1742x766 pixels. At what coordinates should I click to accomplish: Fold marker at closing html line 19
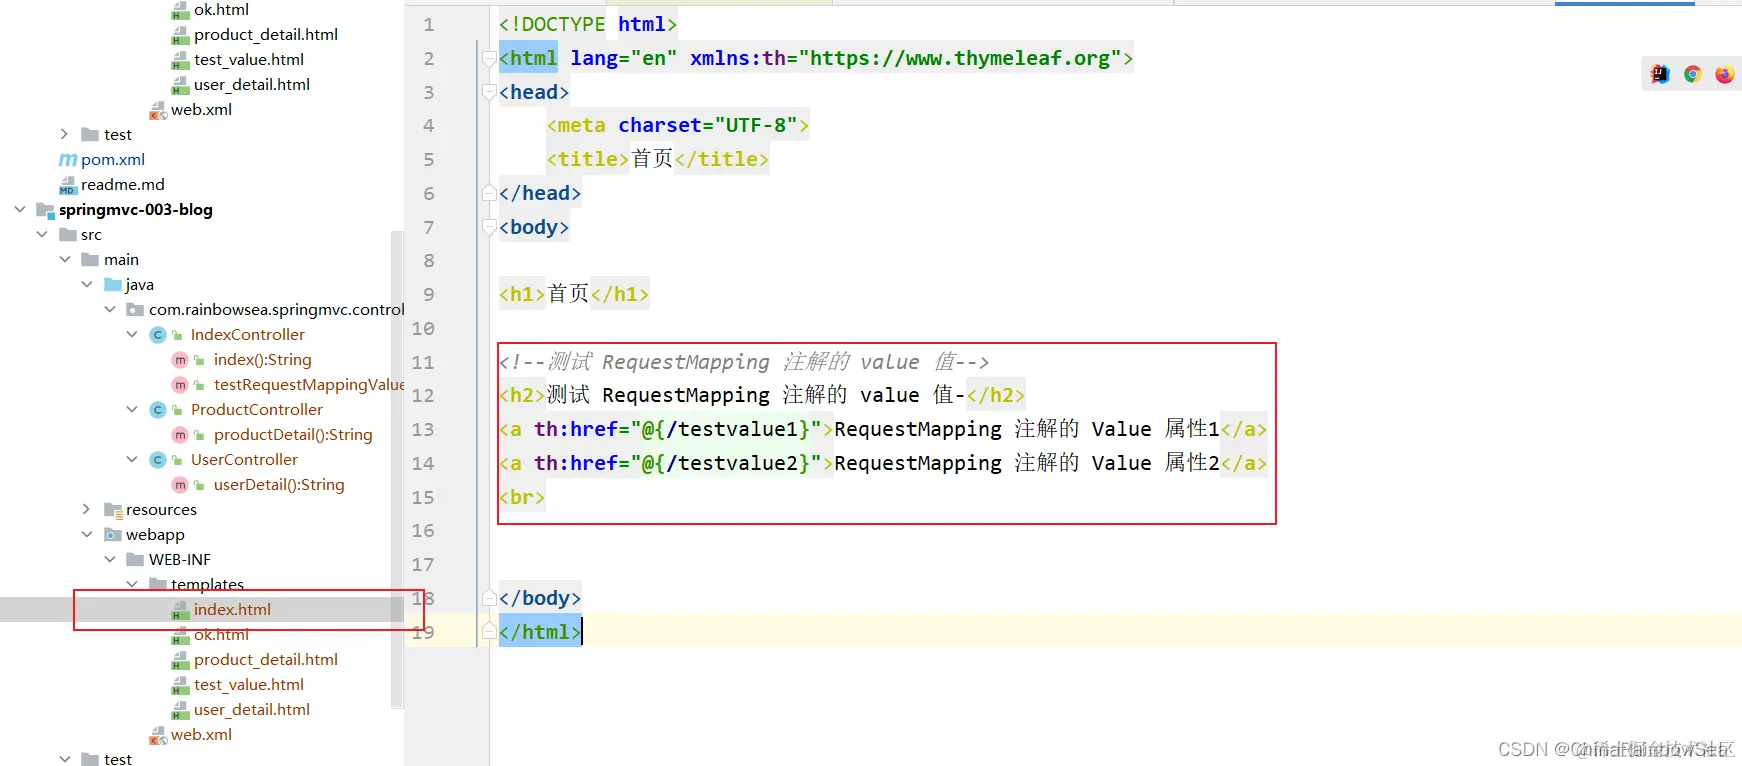489,632
